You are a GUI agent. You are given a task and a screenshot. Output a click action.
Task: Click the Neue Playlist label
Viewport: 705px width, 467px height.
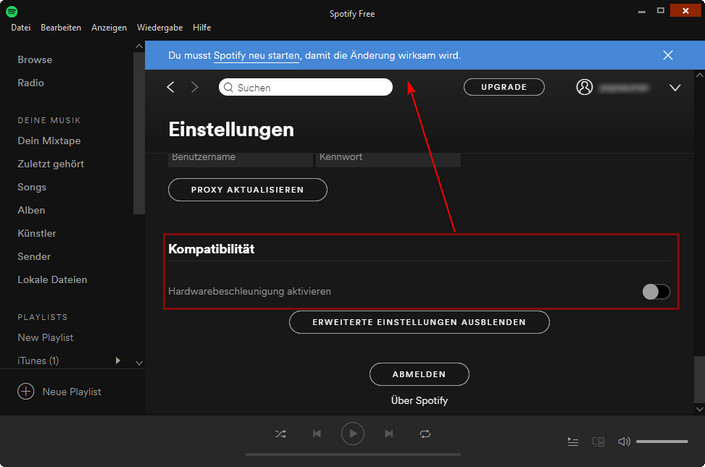(x=72, y=392)
